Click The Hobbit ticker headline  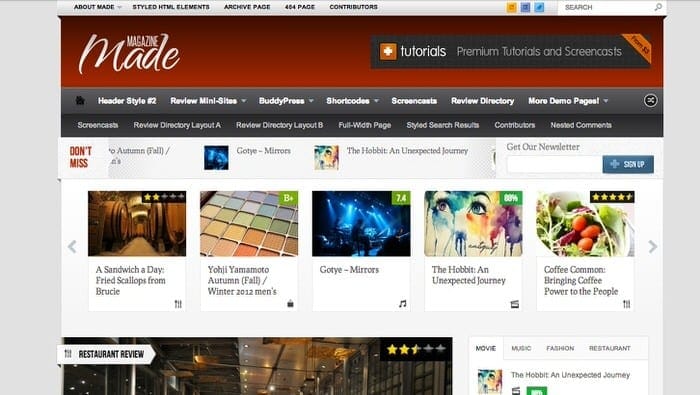407,151
